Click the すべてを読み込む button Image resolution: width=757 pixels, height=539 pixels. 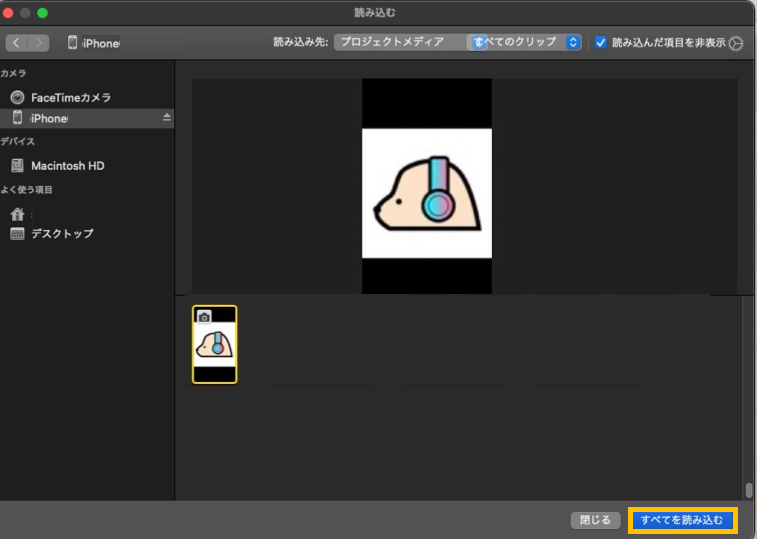pos(682,520)
